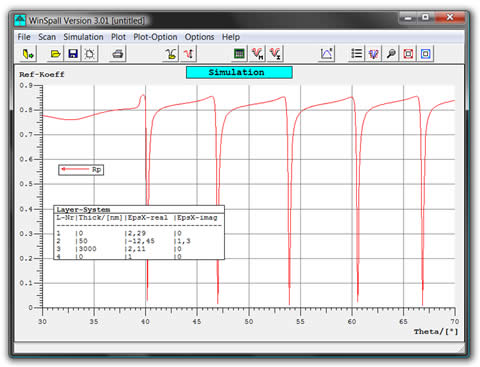Click the graph plot icon in toolbar
The width and height of the screenshot is (480, 367).
(x=326, y=54)
